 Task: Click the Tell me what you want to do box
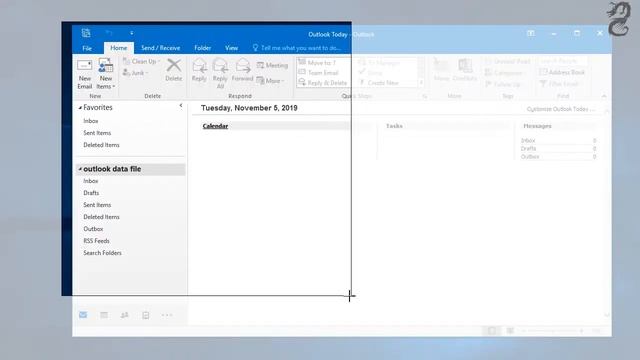click(x=297, y=48)
